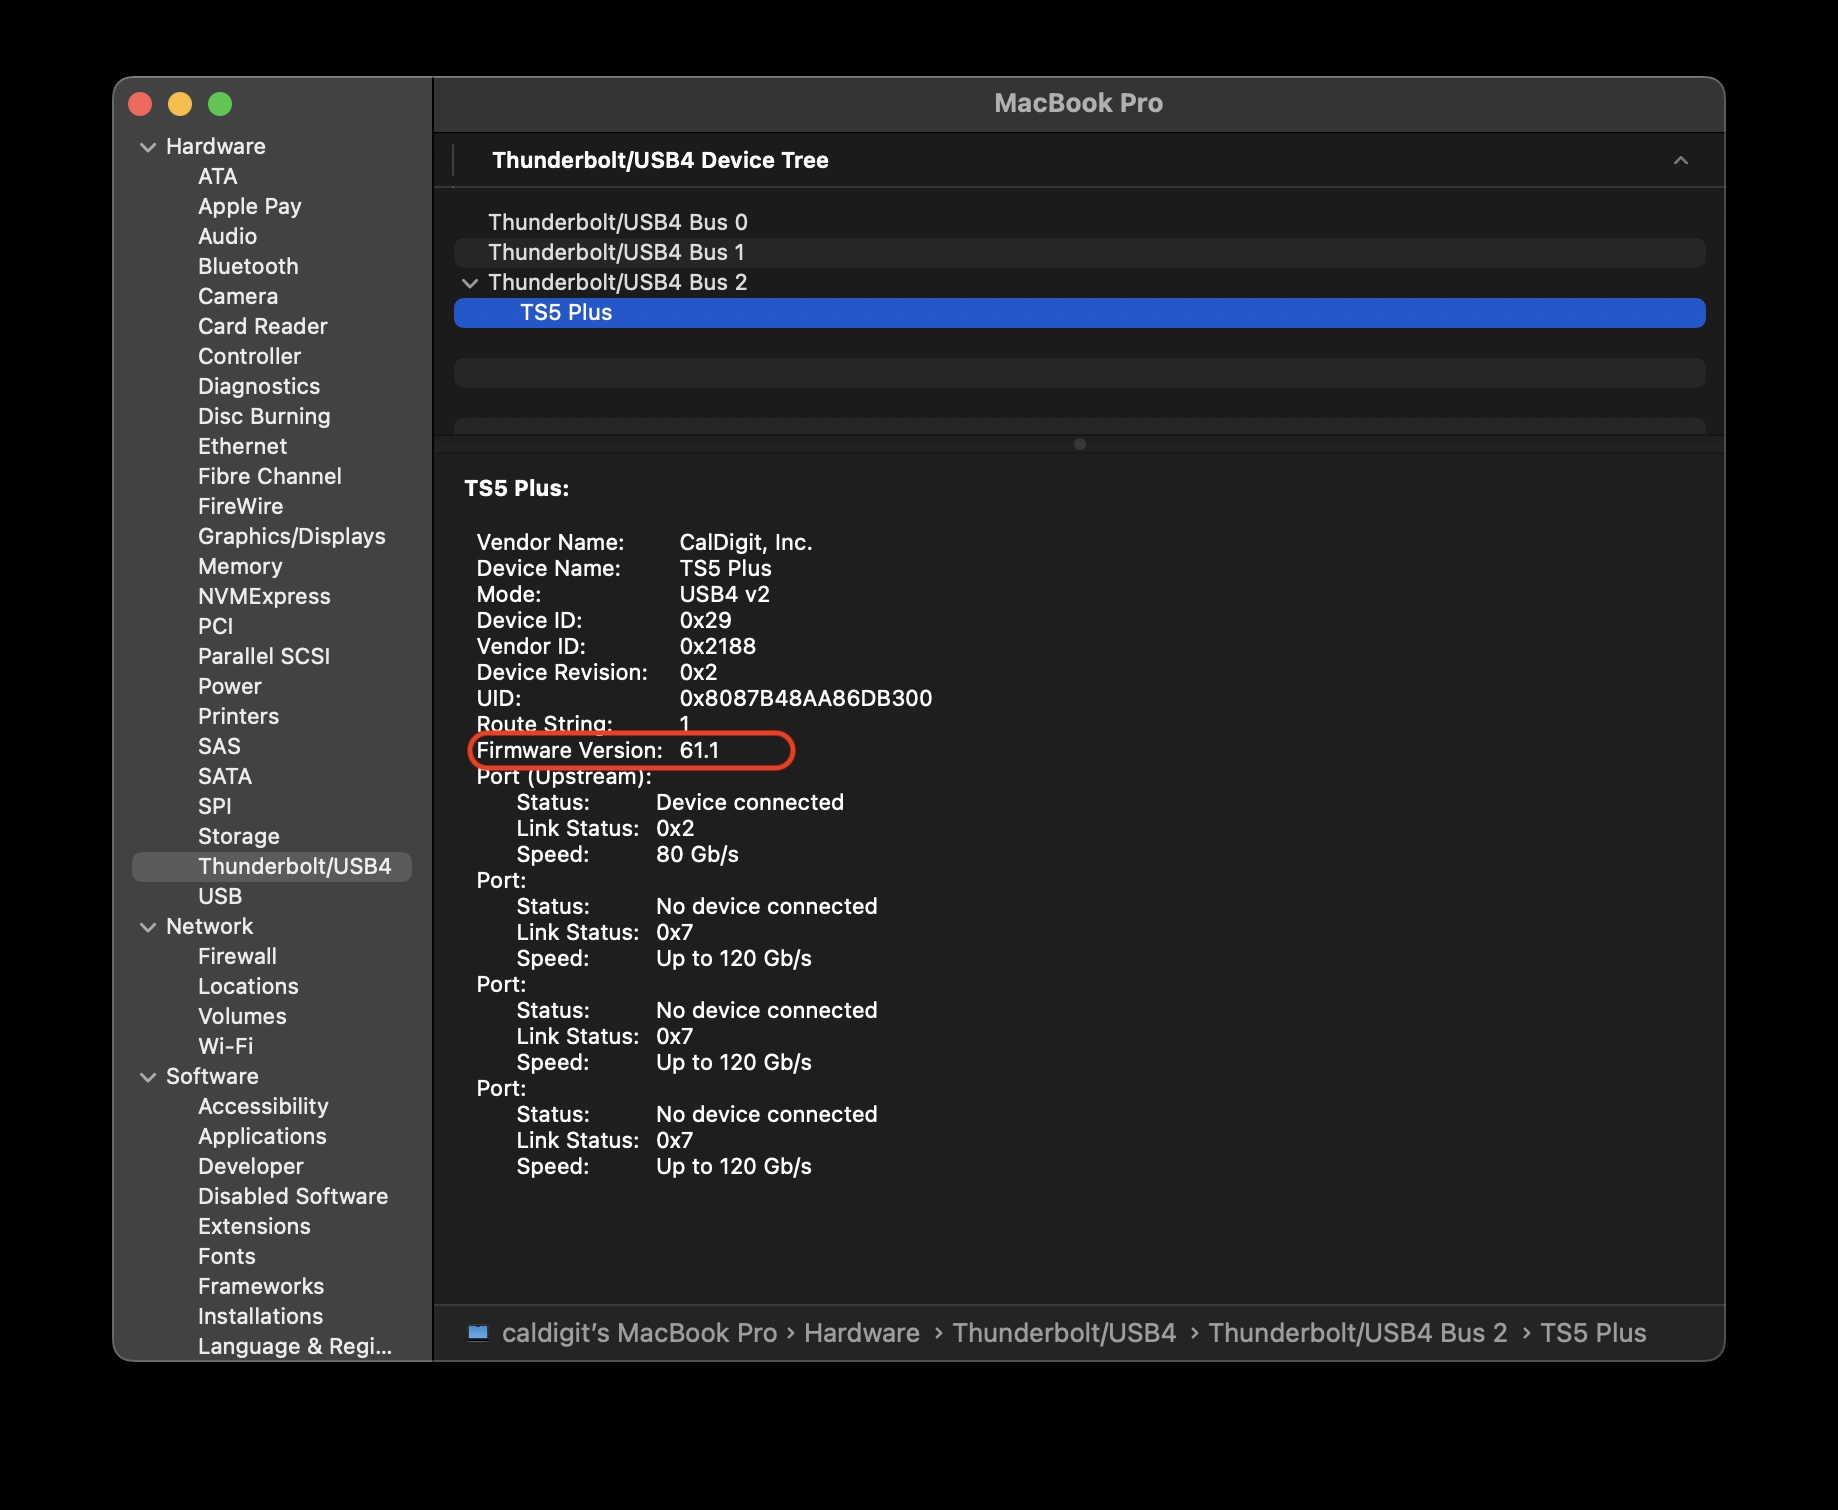The image size is (1838, 1510).
Task: Select Developer in the sidebar
Action: (x=250, y=1166)
